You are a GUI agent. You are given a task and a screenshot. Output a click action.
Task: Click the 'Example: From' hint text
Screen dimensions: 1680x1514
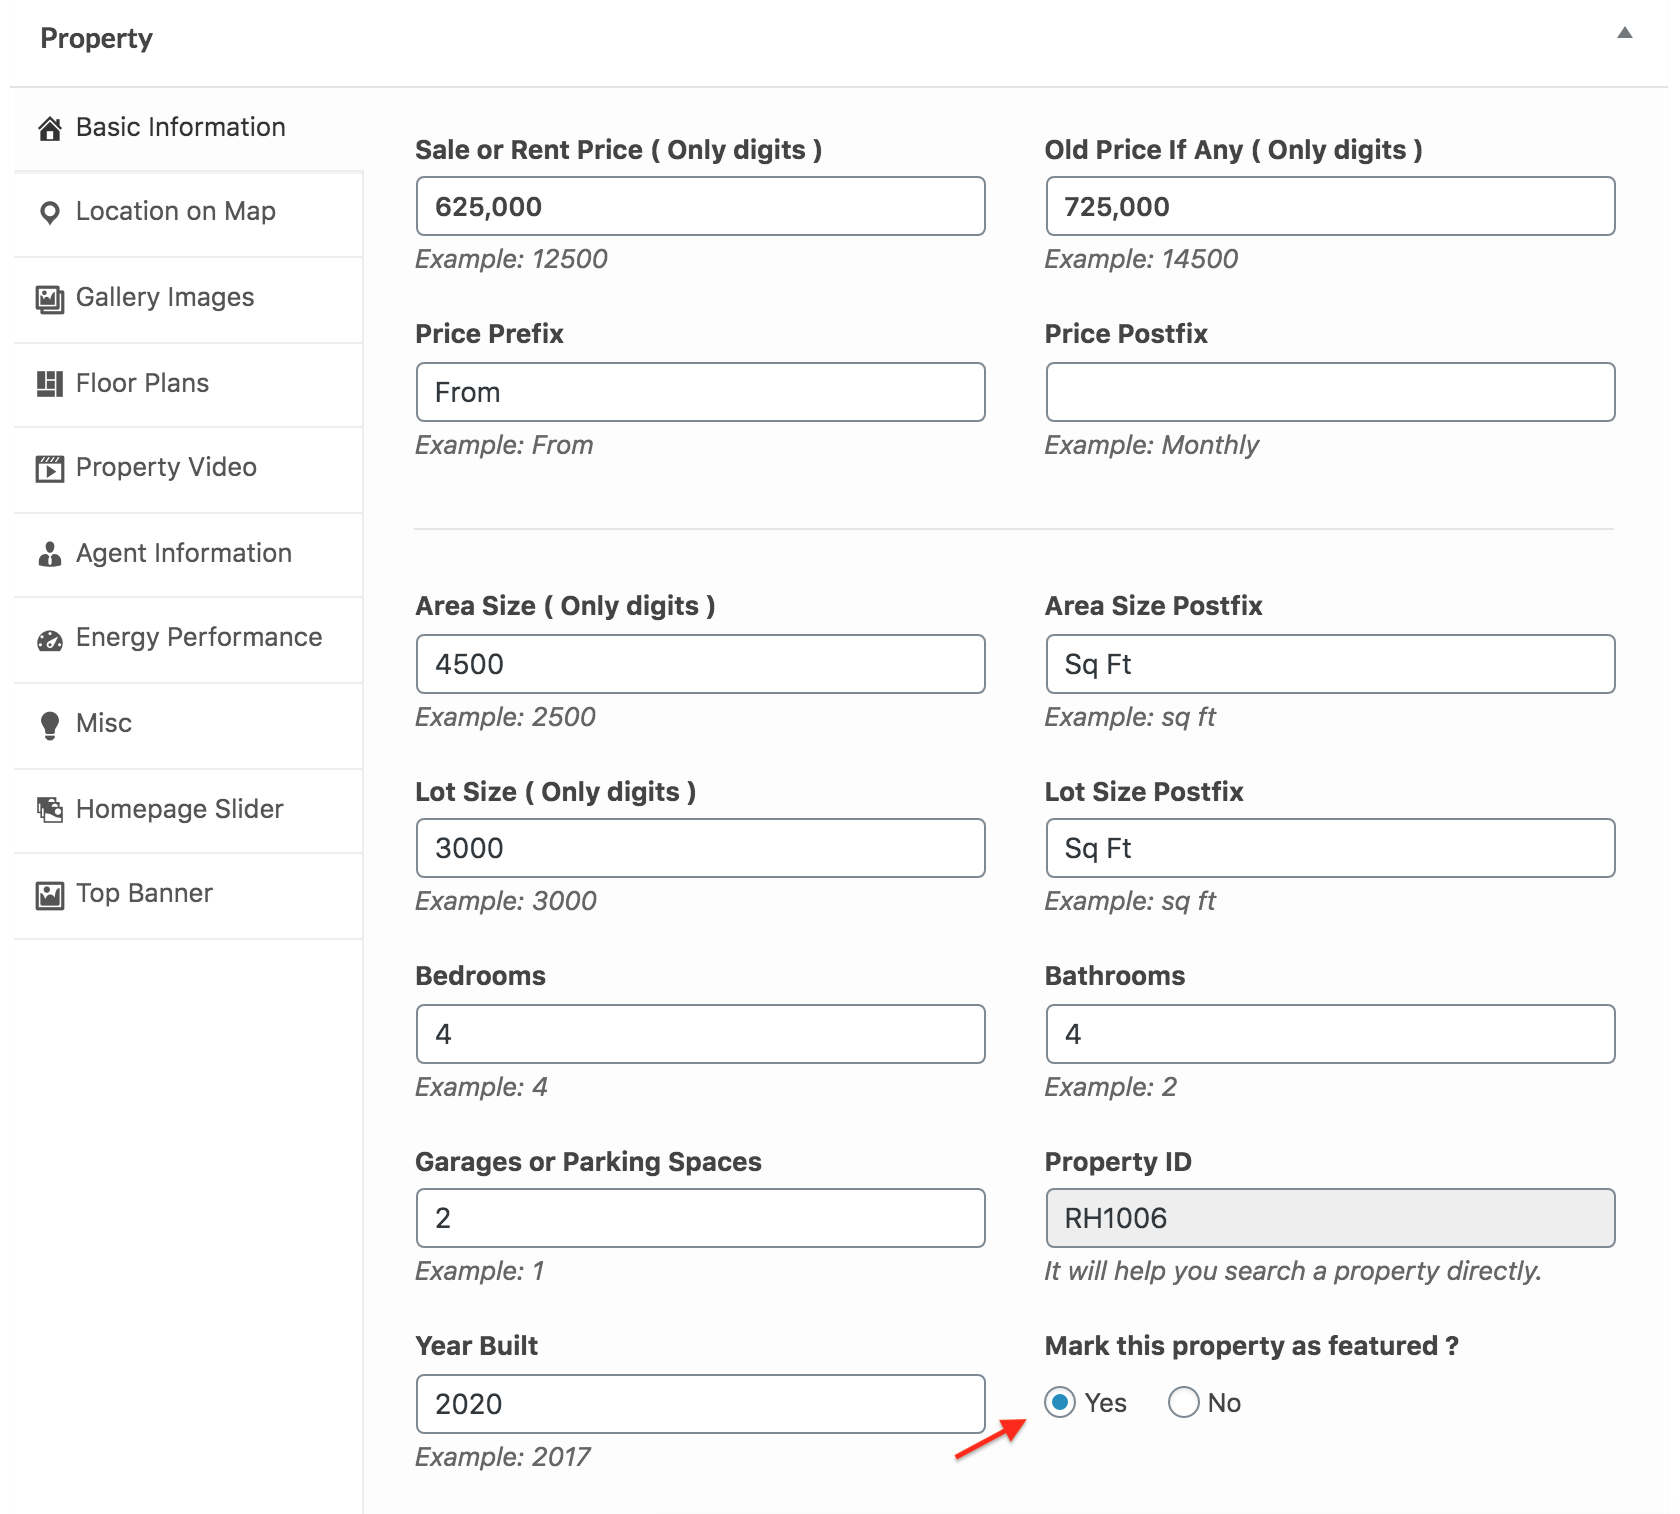504,445
